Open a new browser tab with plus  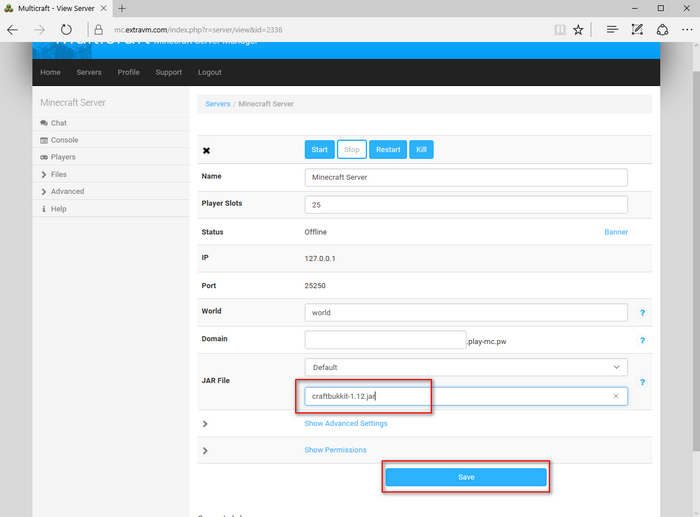(121, 8)
